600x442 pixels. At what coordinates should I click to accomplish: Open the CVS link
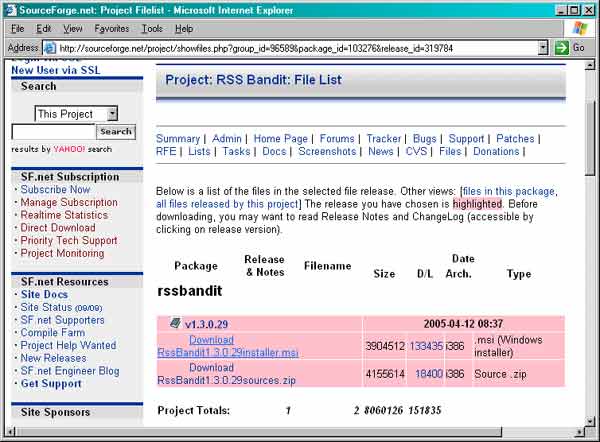click(x=416, y=151)
